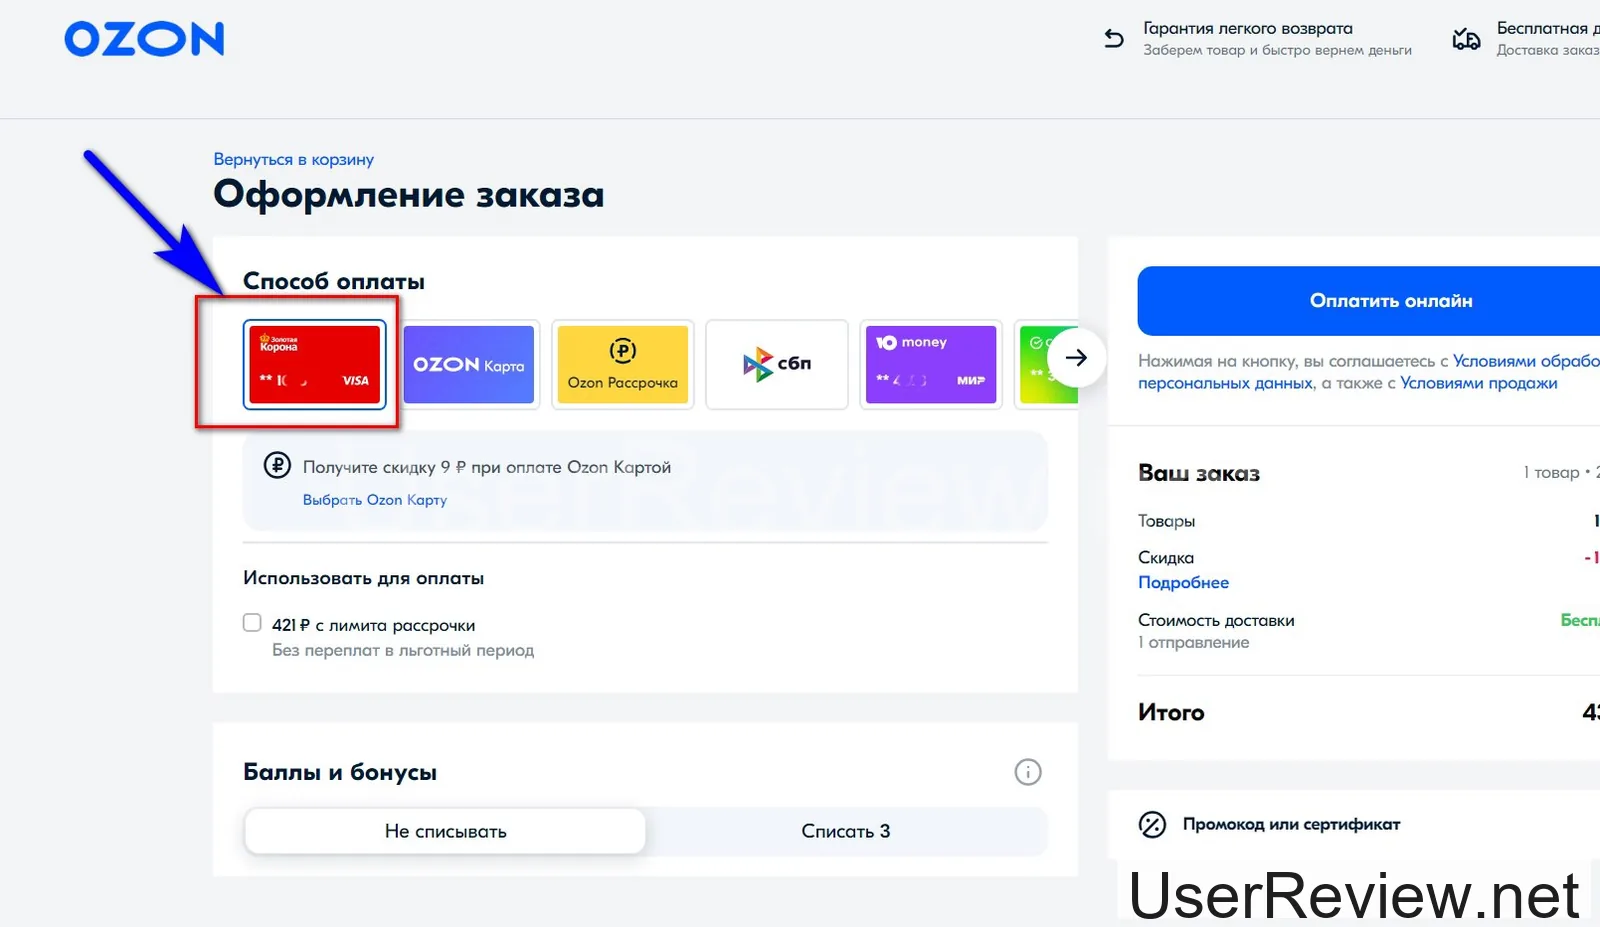Open the Промокод или сертификат section
Screen dimensions: 1600x927
(x=1291, y=825)
